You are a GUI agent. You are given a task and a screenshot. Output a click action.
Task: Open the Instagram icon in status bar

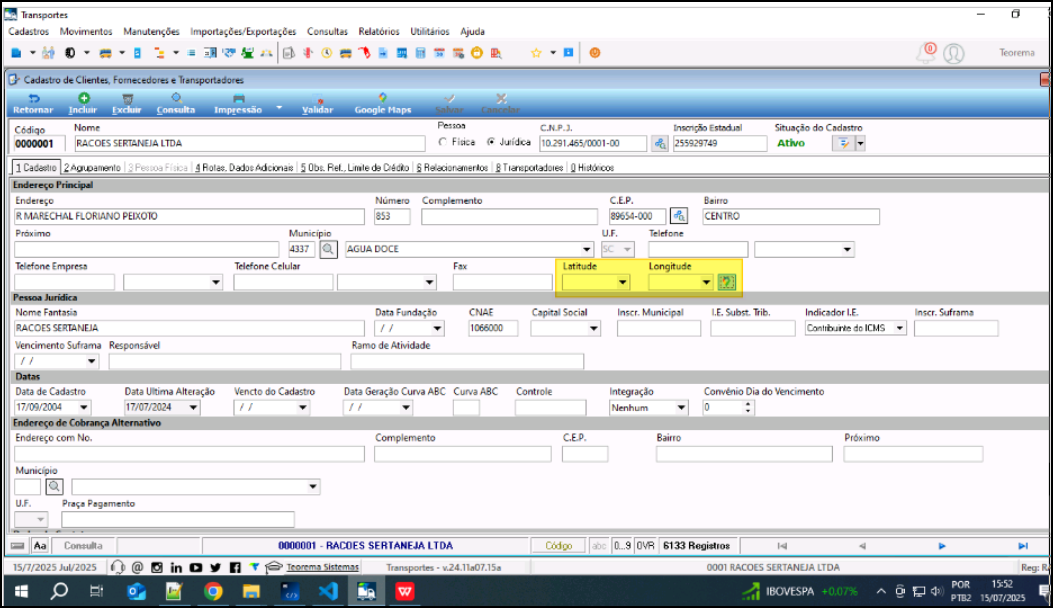click(x=156, y=567)
